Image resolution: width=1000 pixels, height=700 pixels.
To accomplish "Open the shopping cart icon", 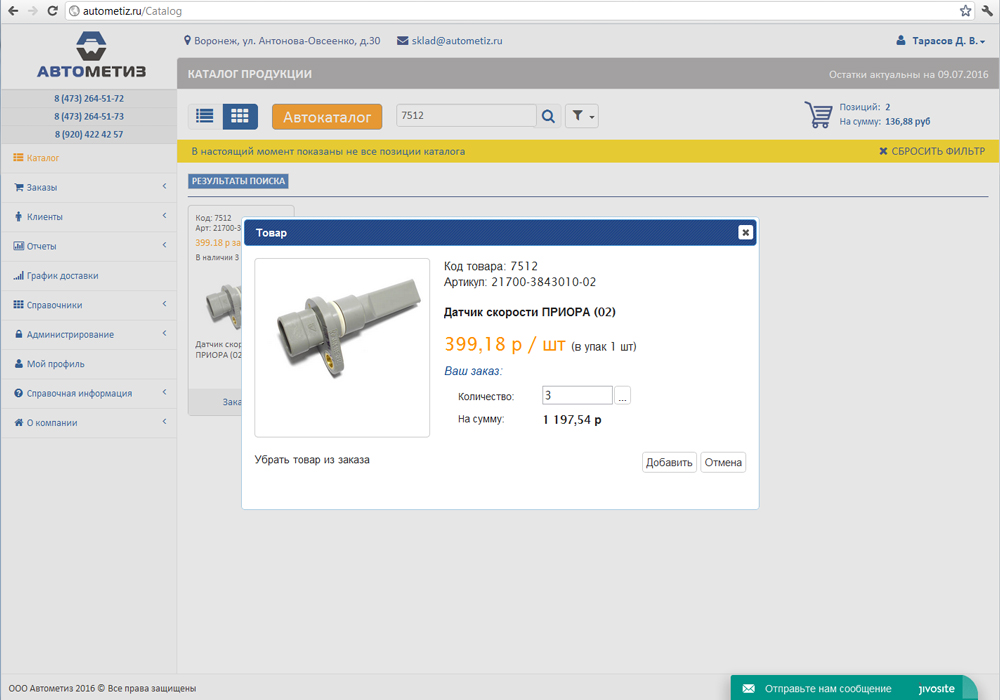I will [x=818, y=114].
